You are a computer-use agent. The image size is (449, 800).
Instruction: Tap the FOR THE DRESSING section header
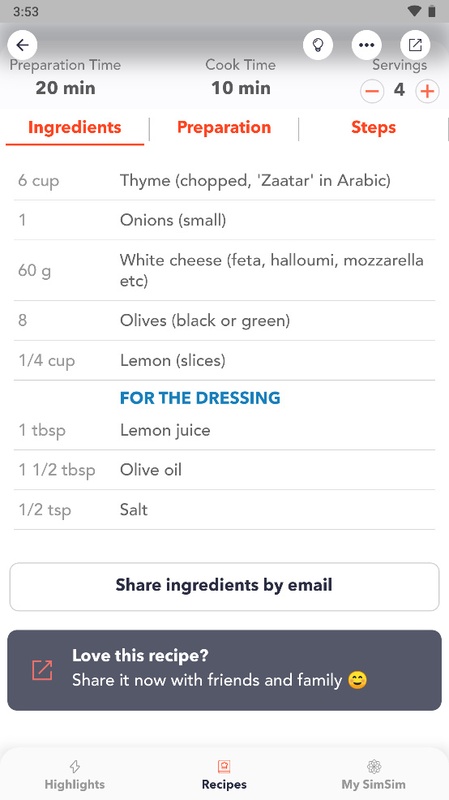tap(200, 398)
